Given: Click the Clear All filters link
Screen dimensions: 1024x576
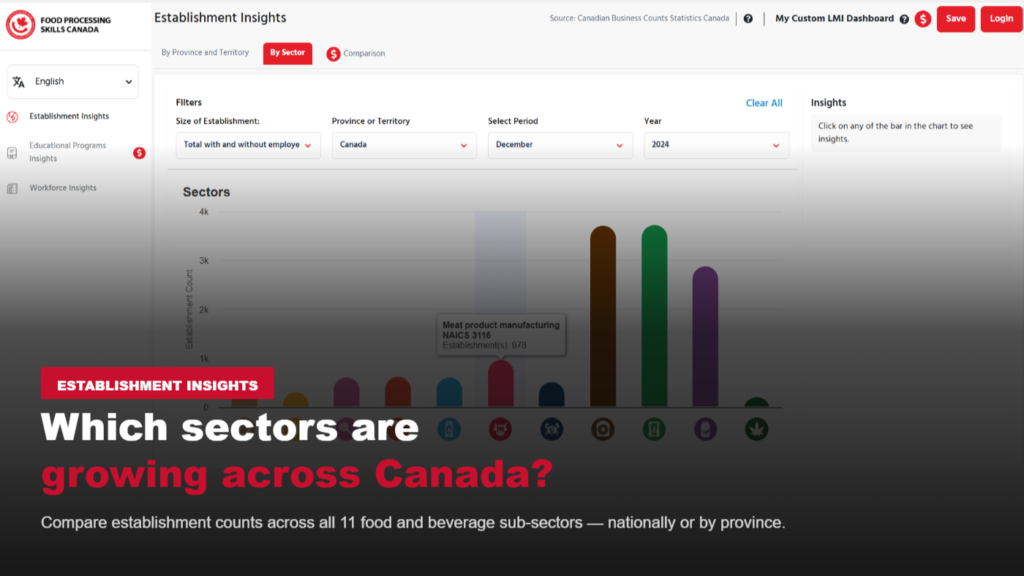Looking at the screenshot, I should (x=764, y=103).
